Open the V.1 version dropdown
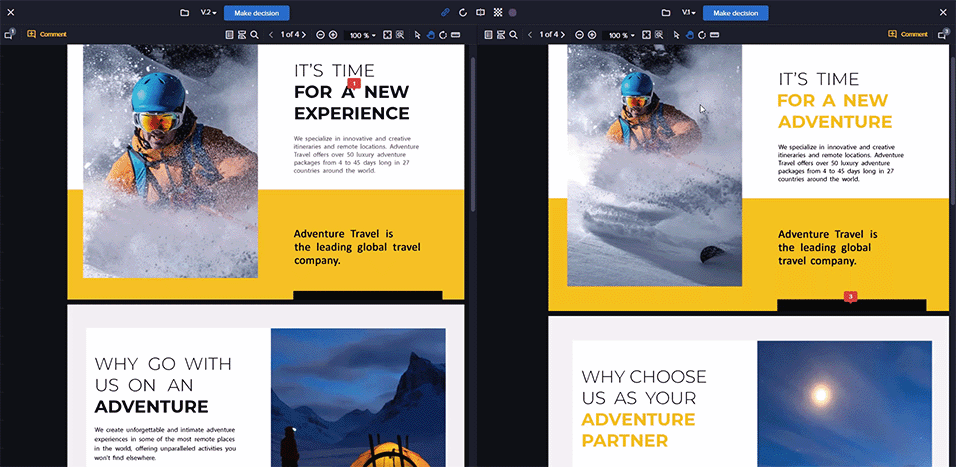 click(688, 13)
